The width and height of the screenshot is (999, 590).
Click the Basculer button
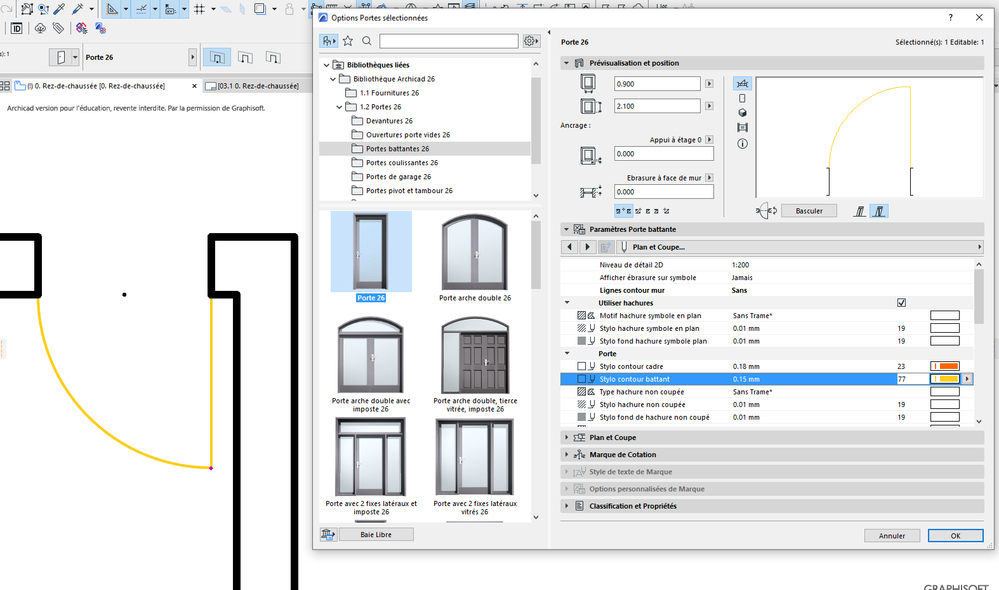click(809, 211)
